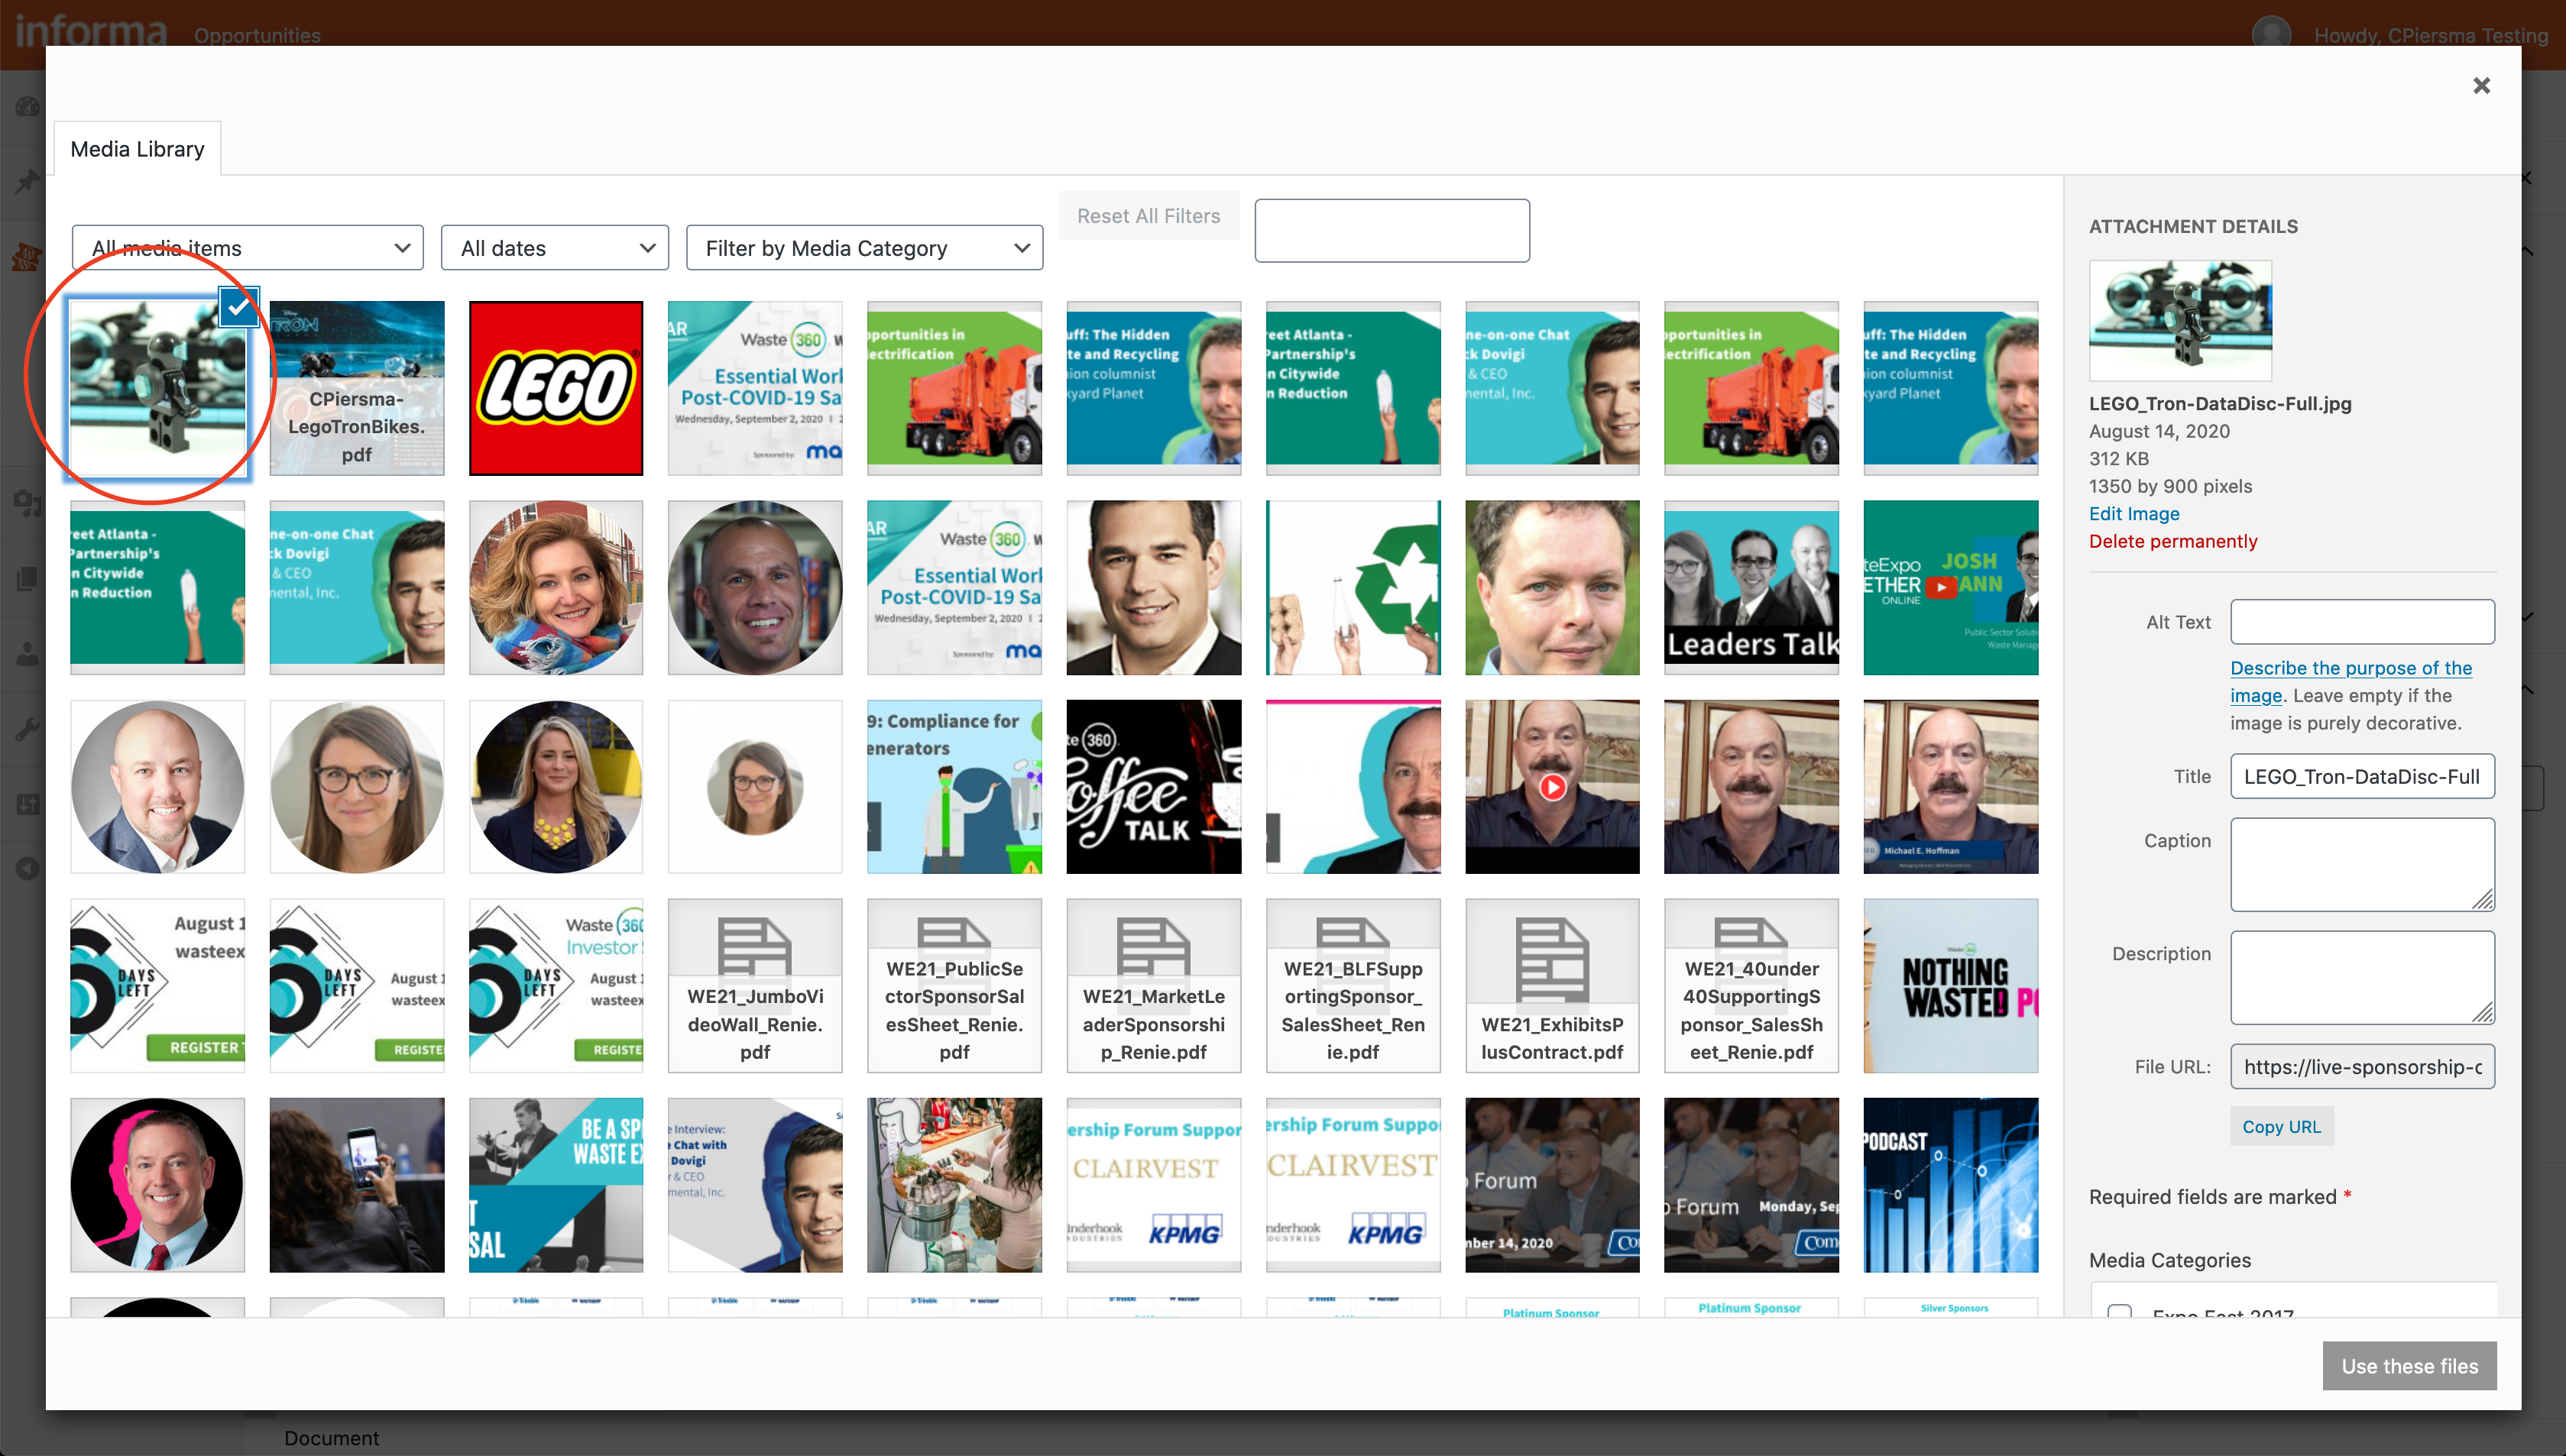
Task: Click the Edit Image link
Action: click(2133, 513)
